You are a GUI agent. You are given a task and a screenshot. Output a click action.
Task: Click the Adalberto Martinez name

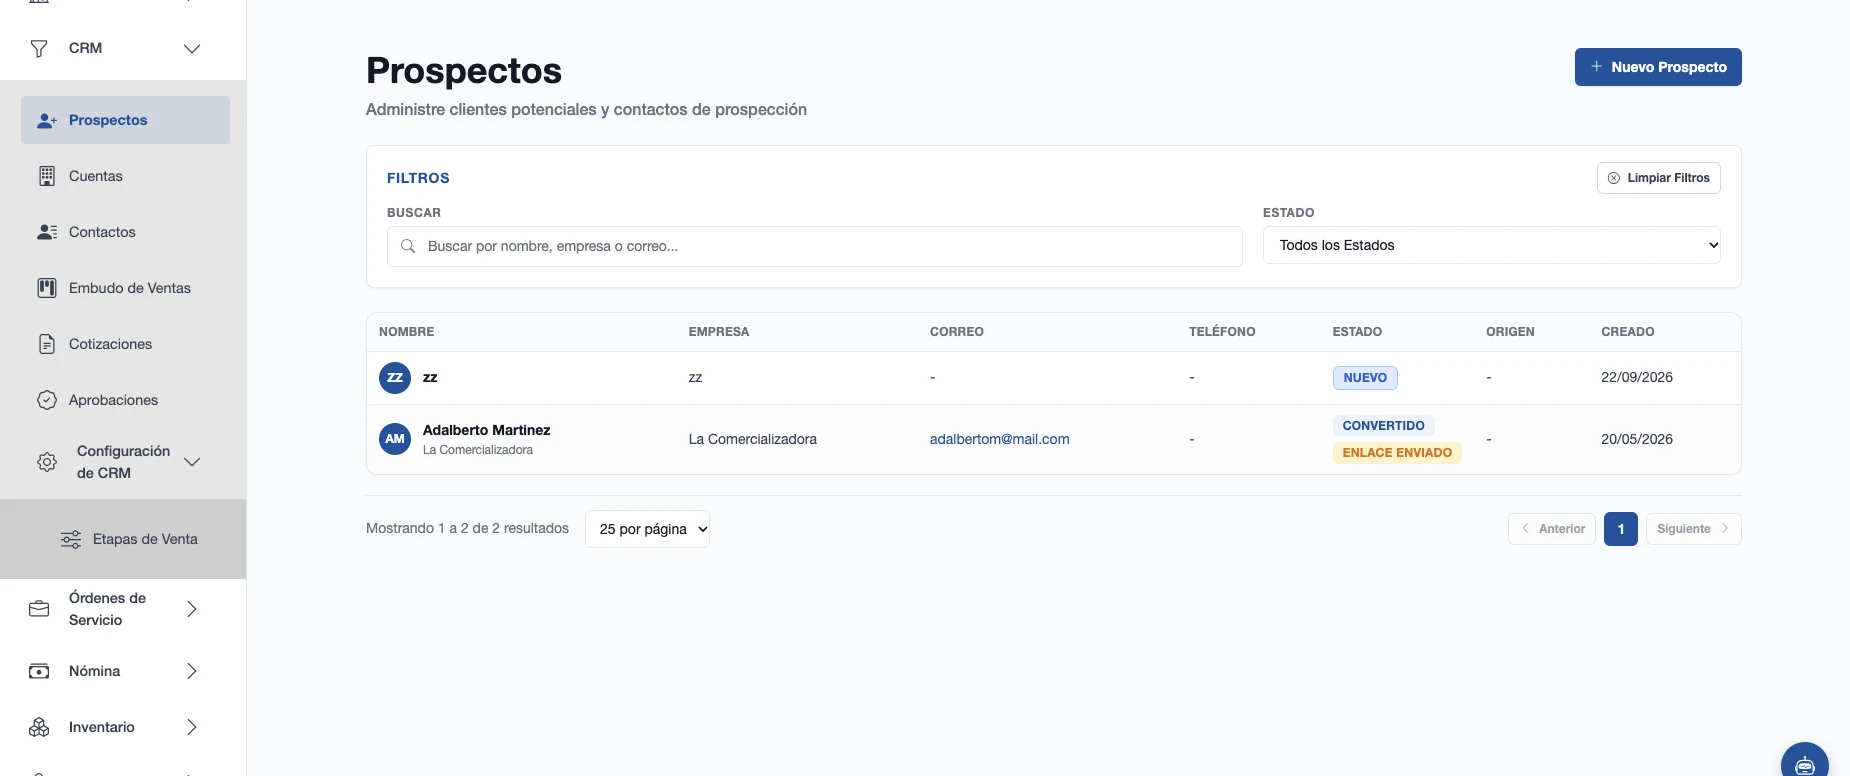pyautogui.click(x=486, y=430)
